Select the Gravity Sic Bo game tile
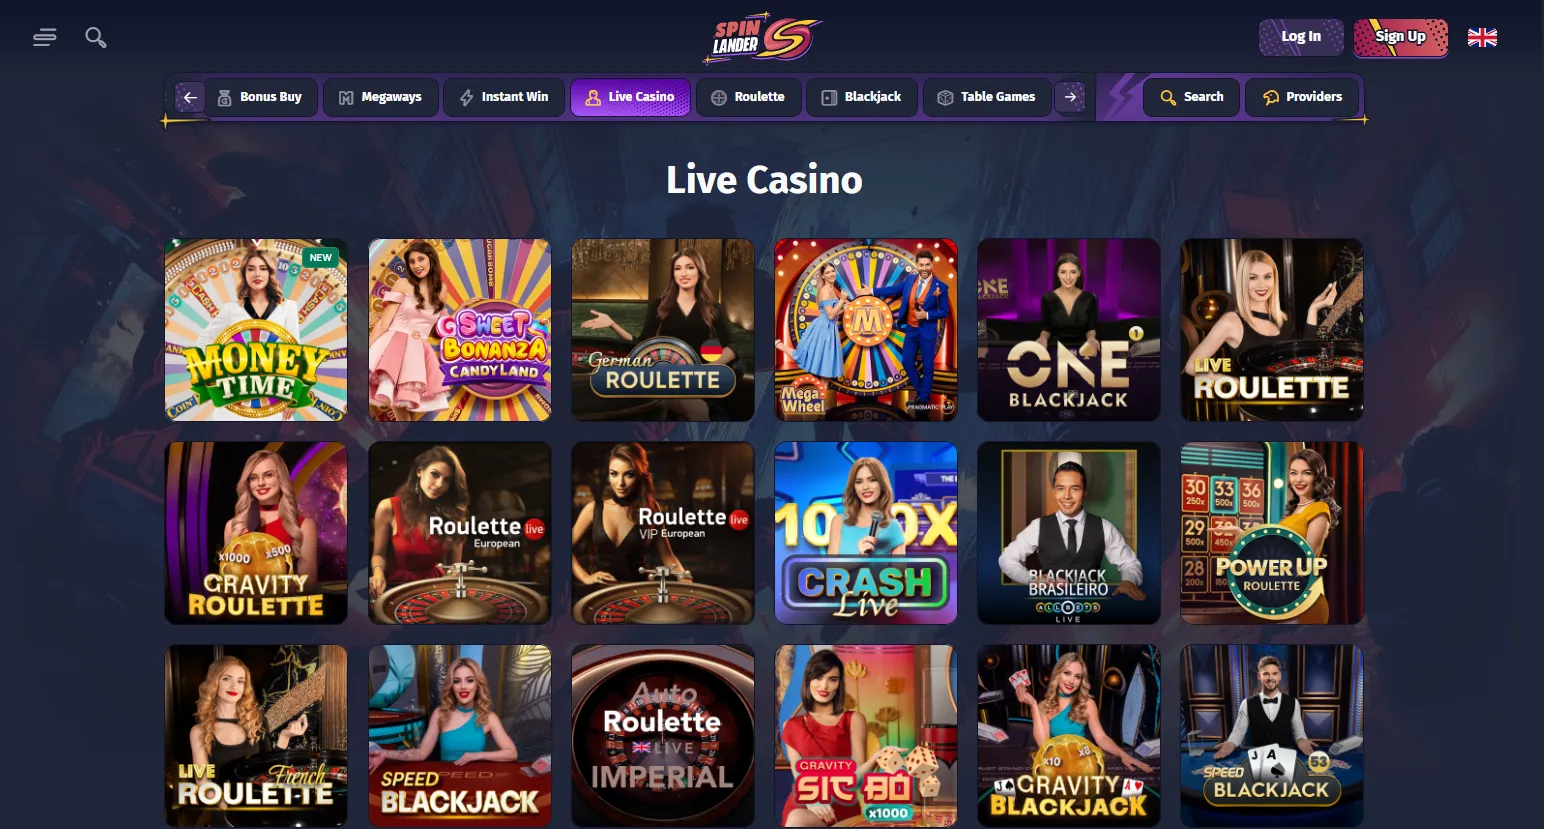 click(866, 736)
